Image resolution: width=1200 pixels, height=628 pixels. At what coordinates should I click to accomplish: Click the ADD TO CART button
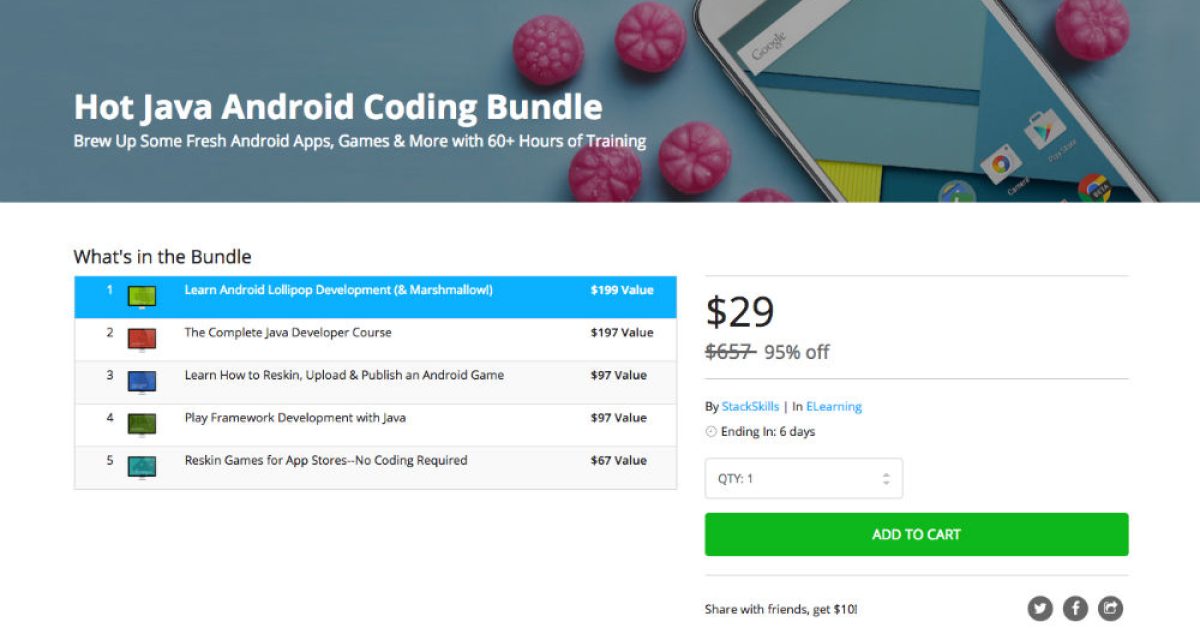pyautogui.click(x=915, y=534)
